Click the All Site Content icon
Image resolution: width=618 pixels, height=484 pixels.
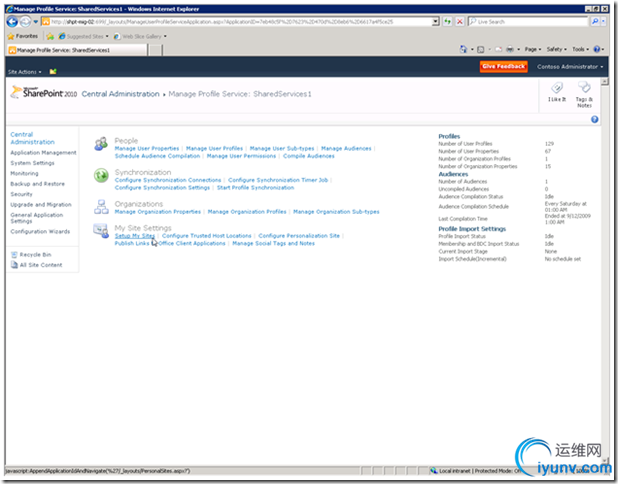point(14,265)
